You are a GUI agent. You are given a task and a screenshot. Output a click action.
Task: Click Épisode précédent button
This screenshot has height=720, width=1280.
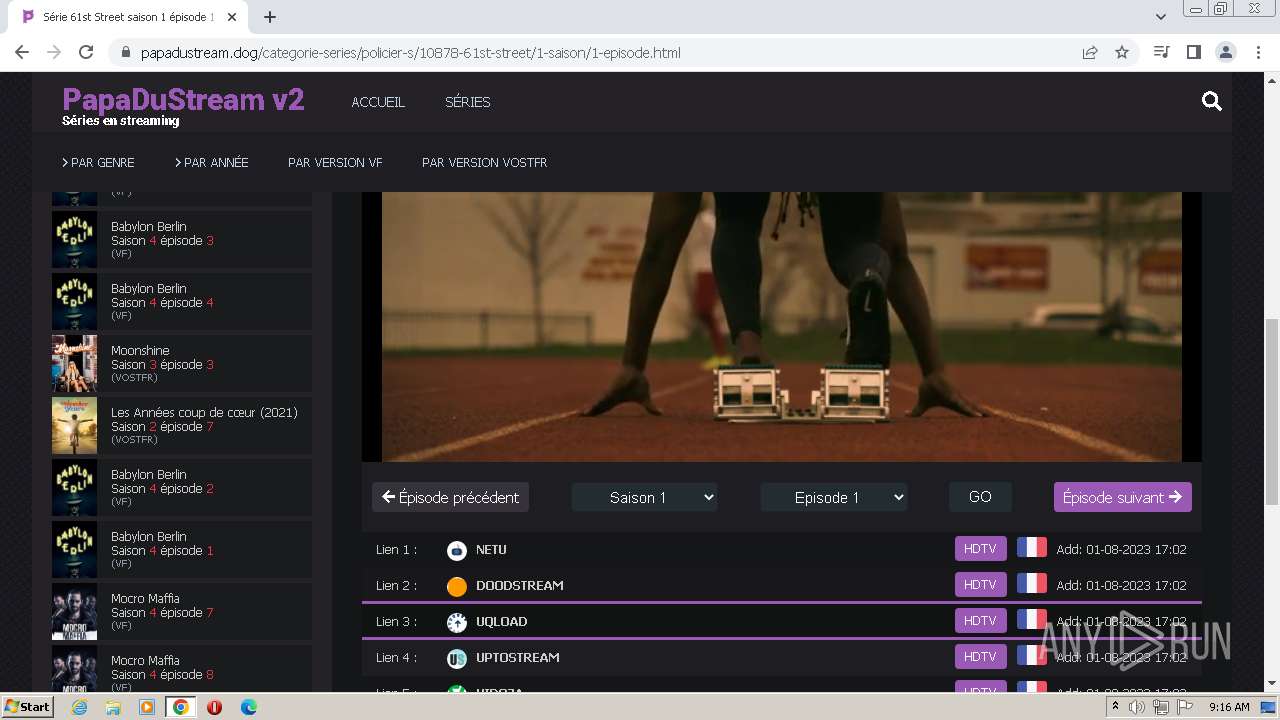tap(450, 497)
